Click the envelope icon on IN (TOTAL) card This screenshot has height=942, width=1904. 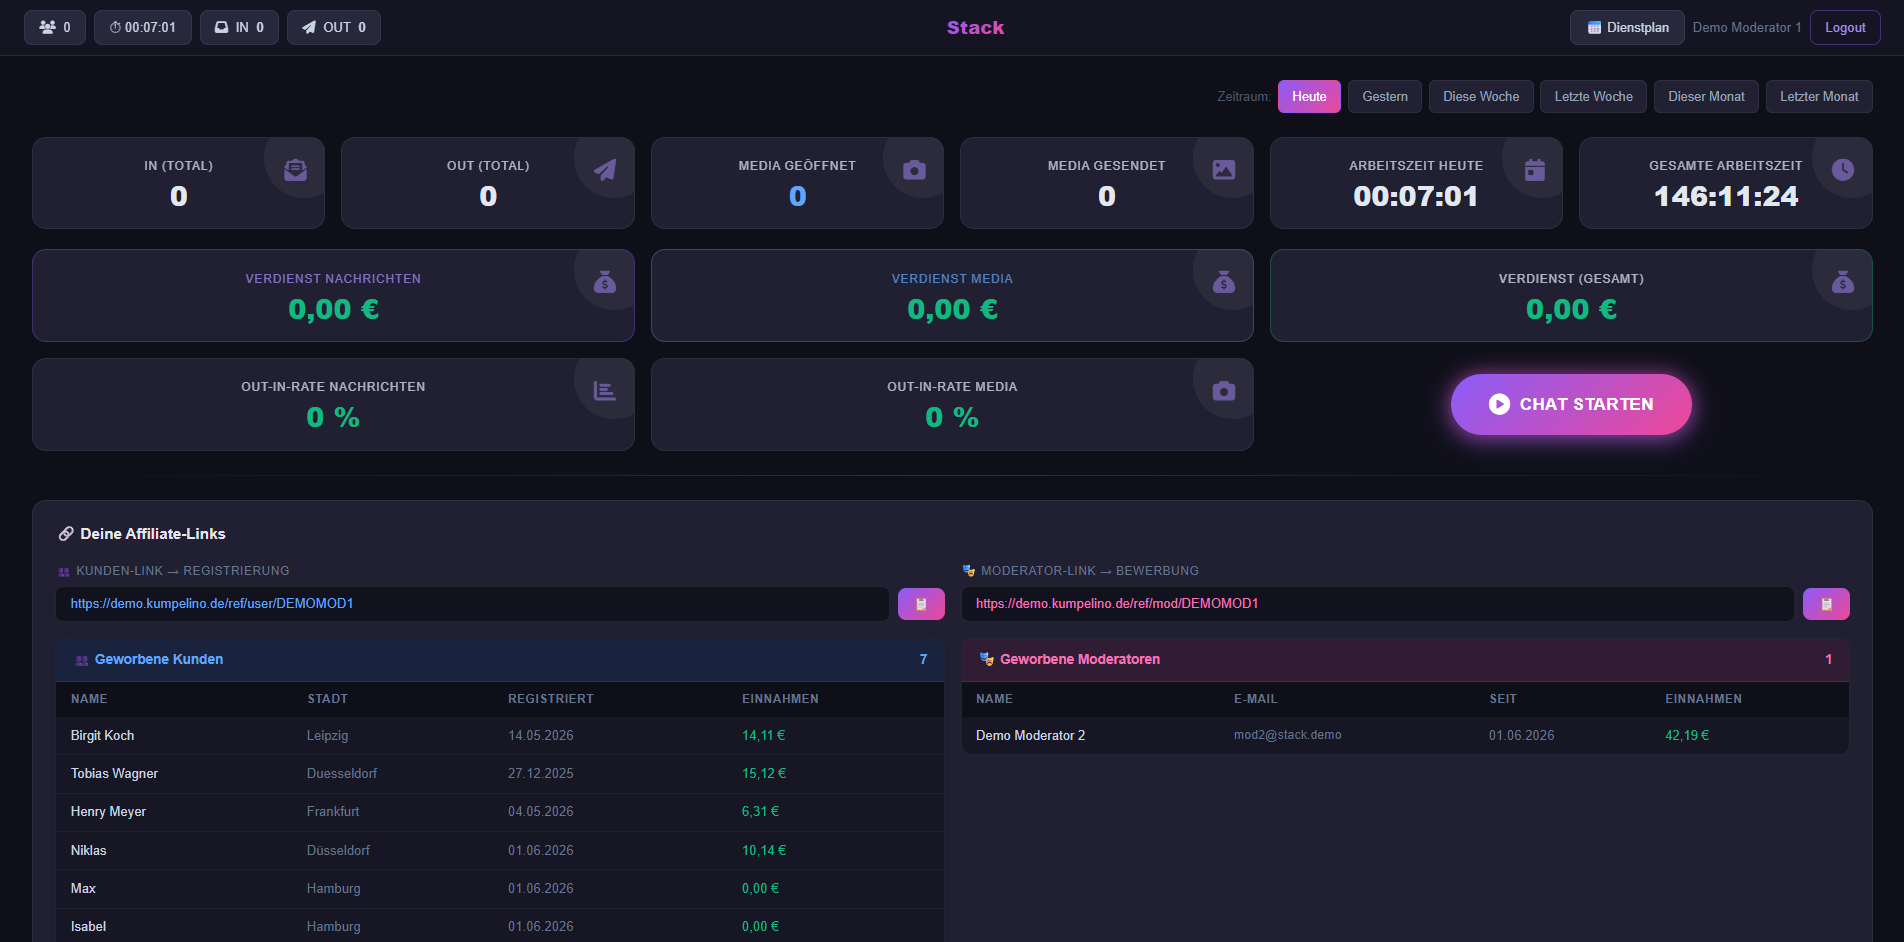pyautogui.click(x=295, y=170)
